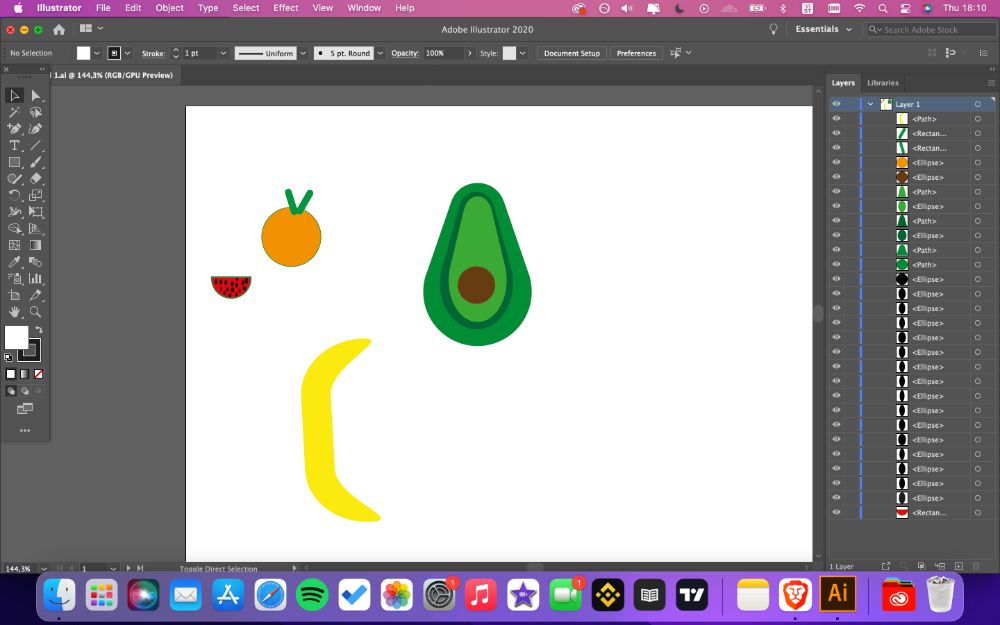
Task: Open the Effect menu
Action: pyautogui.click(x=286, y=8)
